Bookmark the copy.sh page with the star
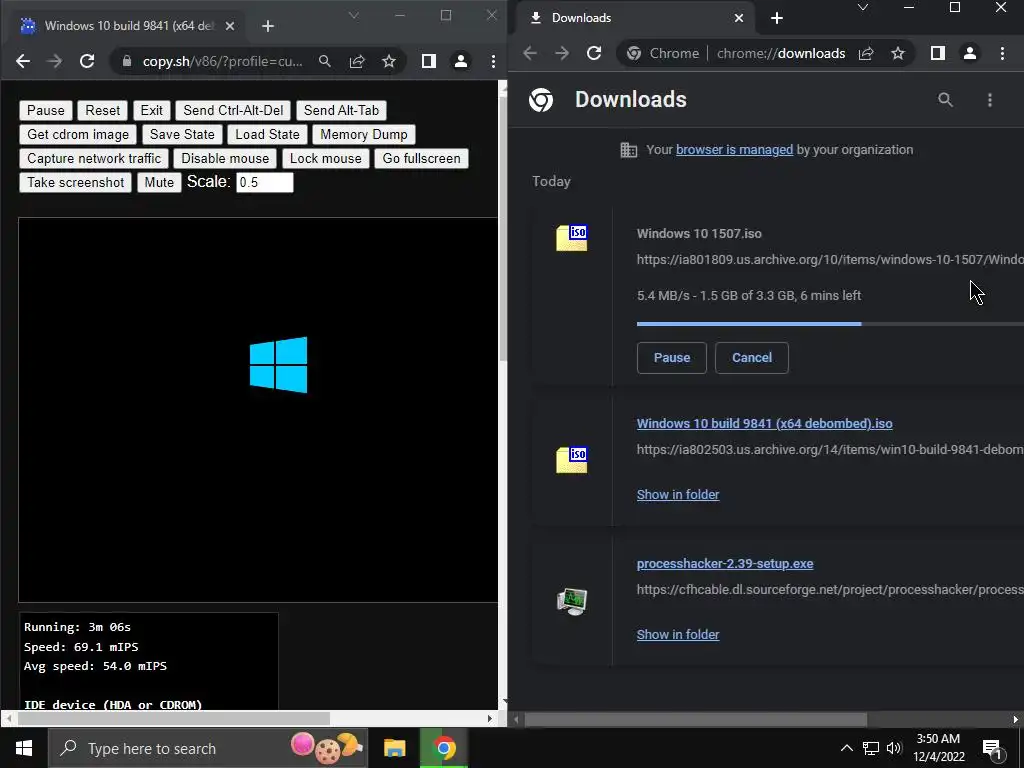Screen dimensions: 1024x768 (x=389, y=61)
